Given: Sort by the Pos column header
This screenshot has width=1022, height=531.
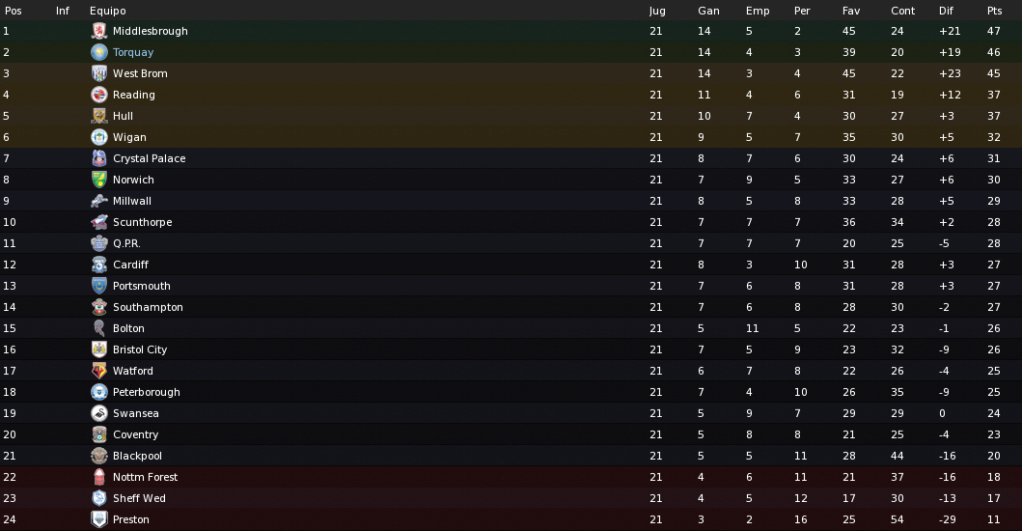Looking at the screenshot, I should [x=13, y=10].
